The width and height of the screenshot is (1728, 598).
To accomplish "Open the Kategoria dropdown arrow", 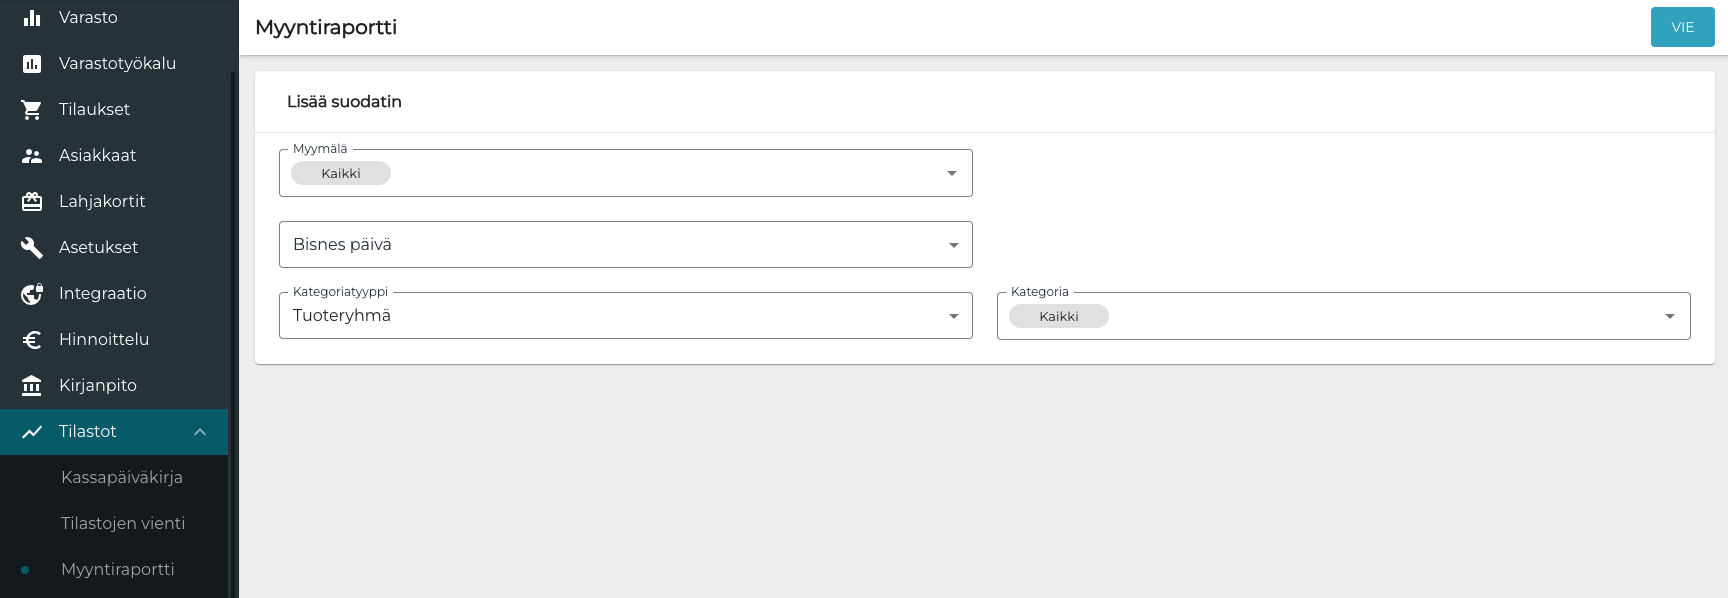I will [1669, 316].
